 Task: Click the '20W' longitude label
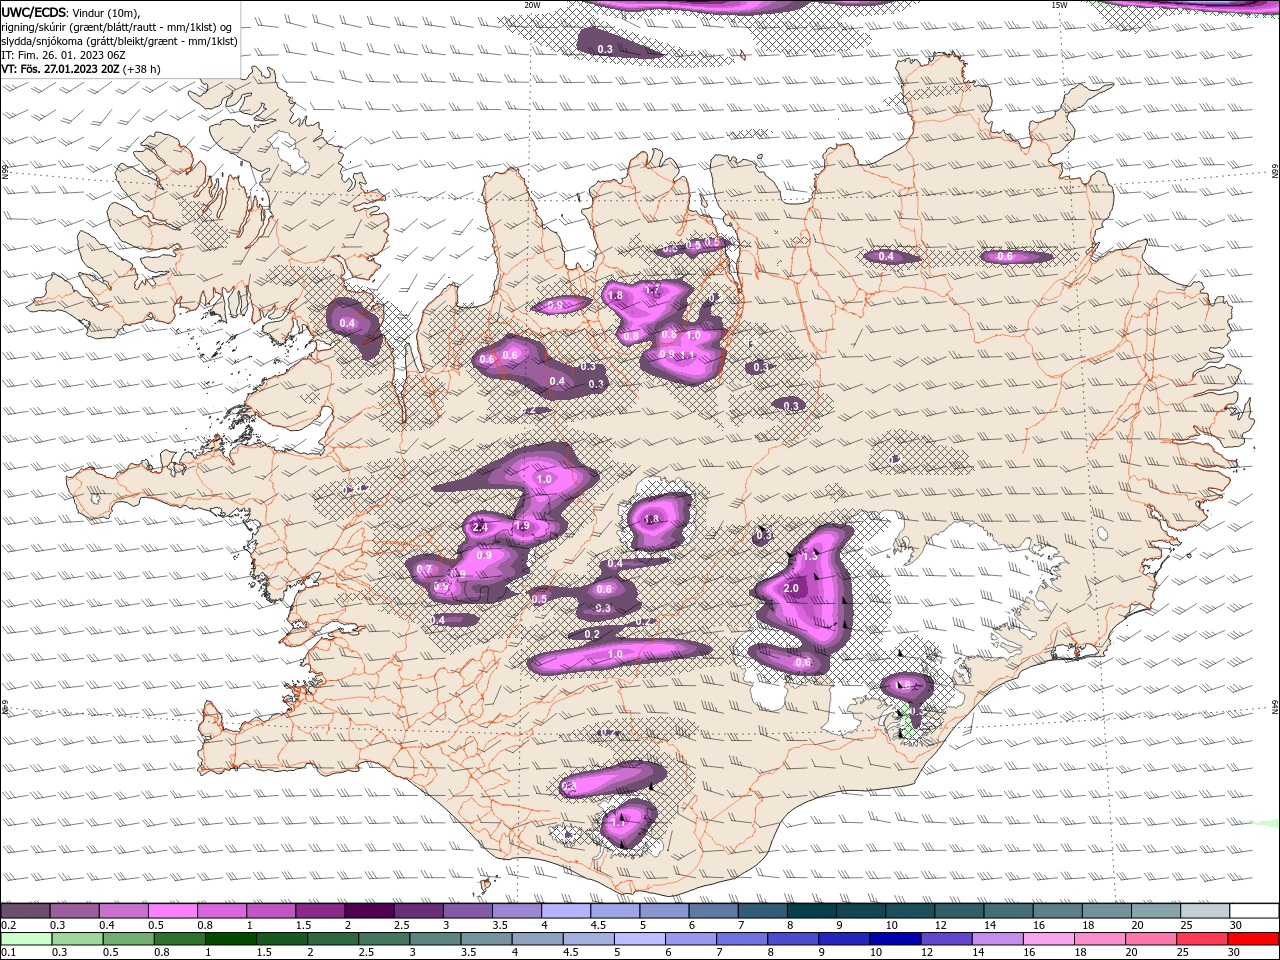pyautogui.click(x=532, y=5)
